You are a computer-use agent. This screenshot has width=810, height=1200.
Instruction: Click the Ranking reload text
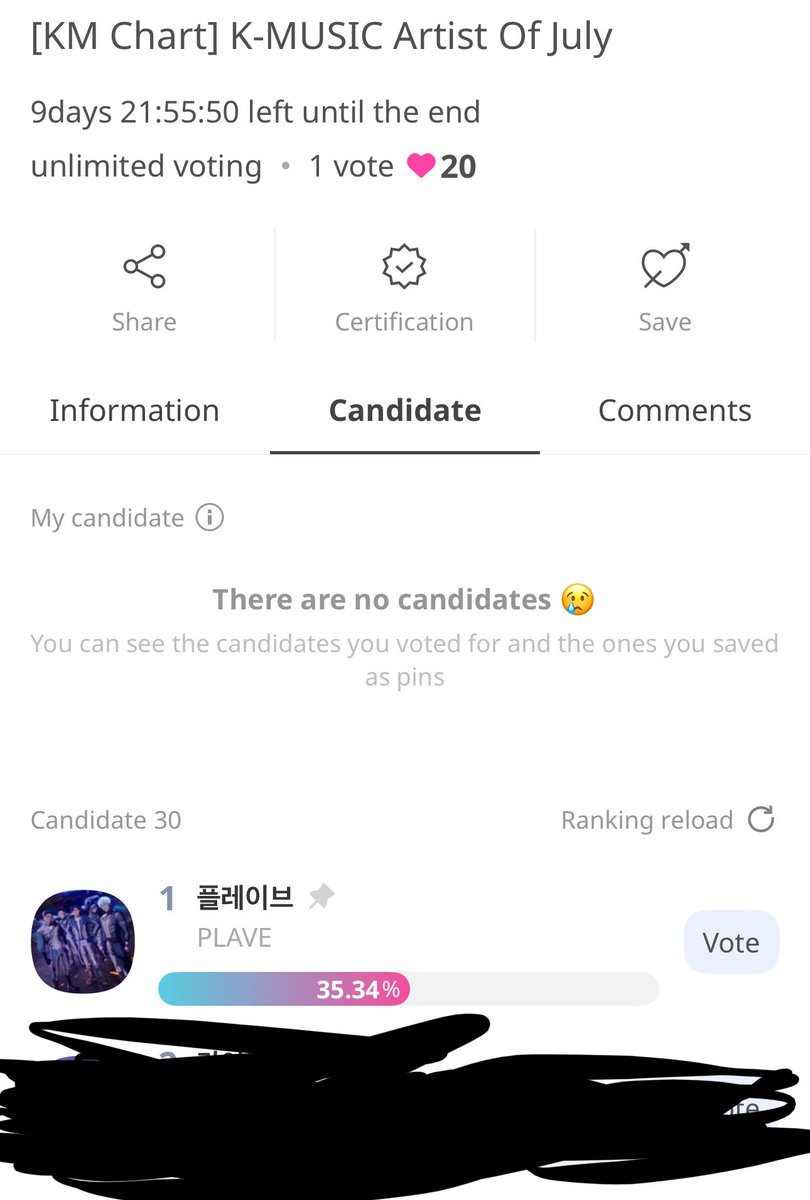click(x=647, y=820)
